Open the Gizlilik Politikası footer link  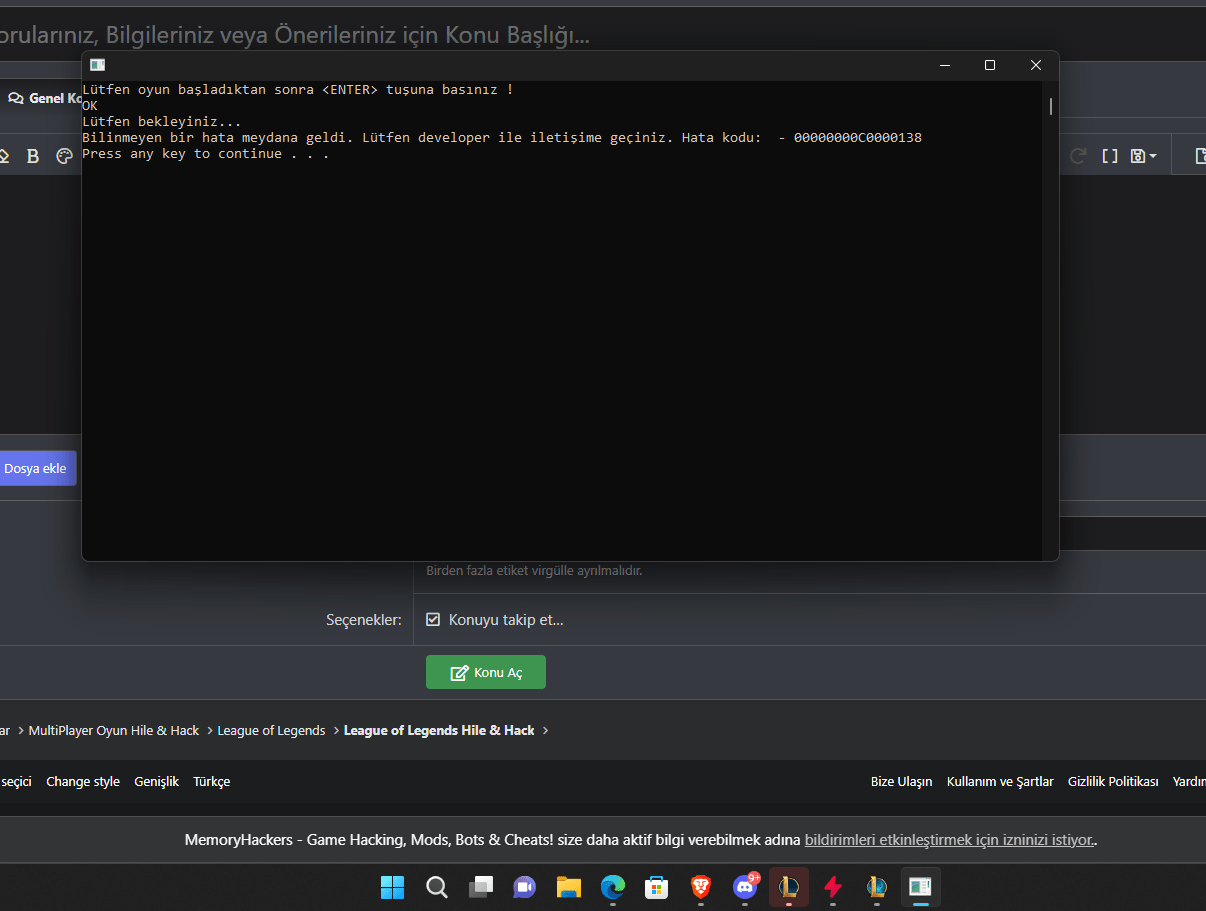click(1113, 782)
